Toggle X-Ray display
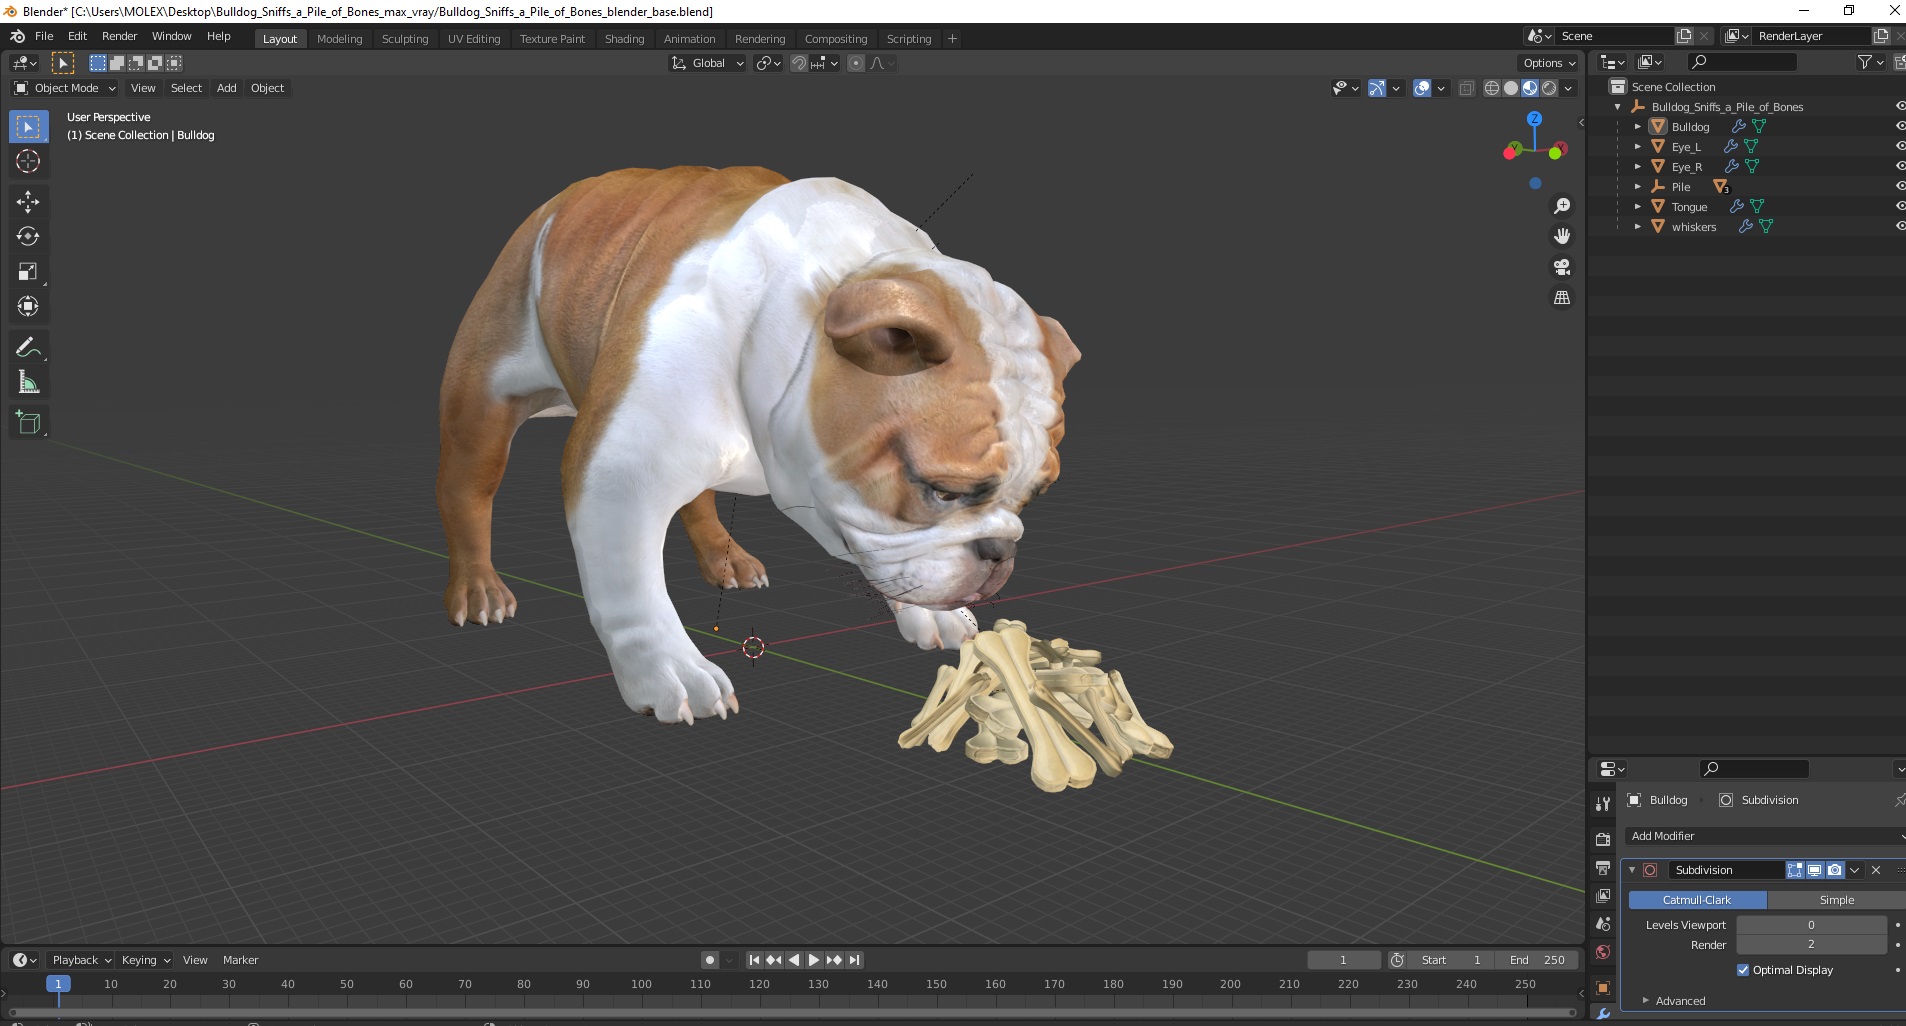This screenshot has height=1026, width=1906. point(1466,88)
